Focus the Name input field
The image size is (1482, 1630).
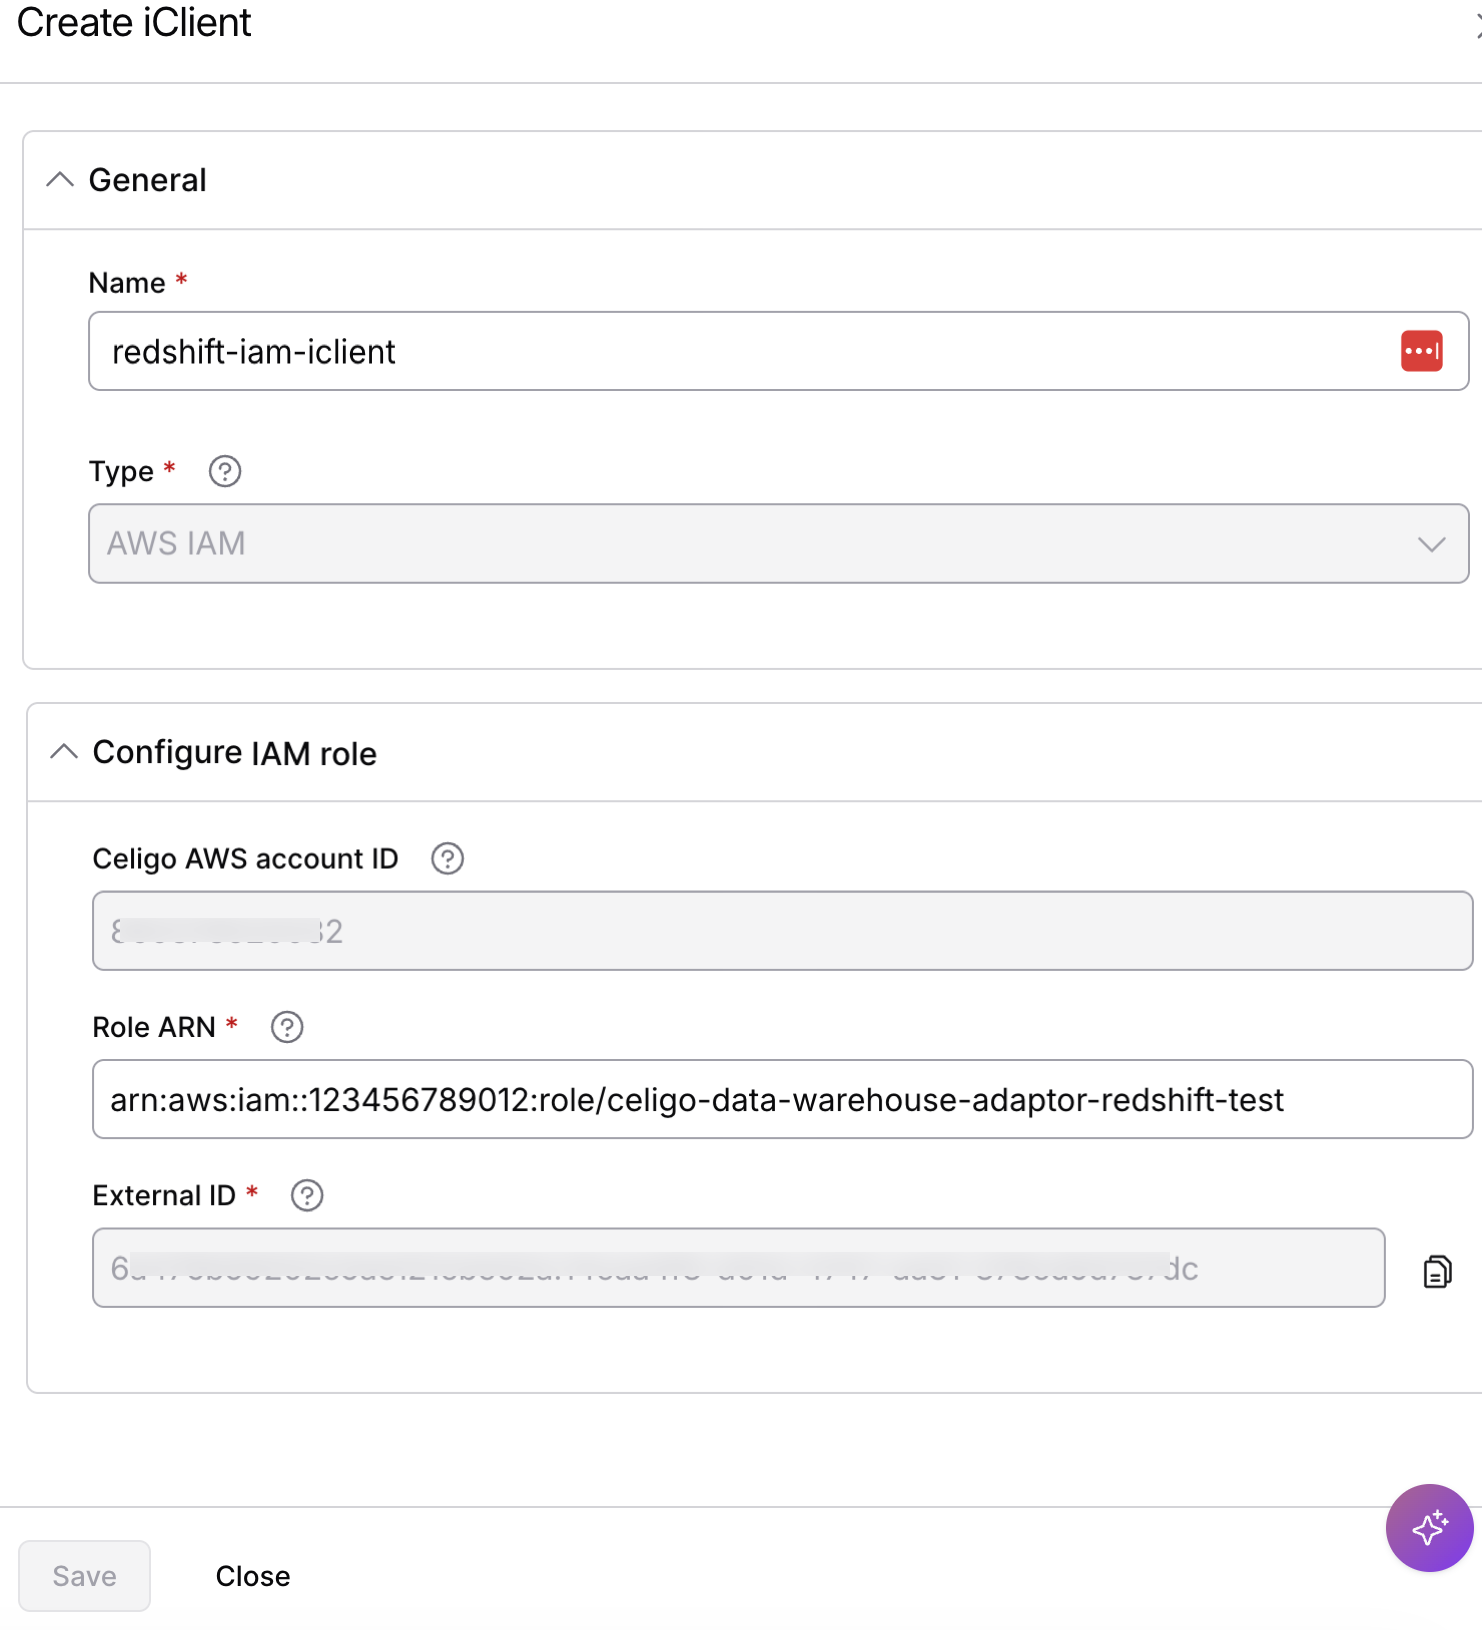779,351
